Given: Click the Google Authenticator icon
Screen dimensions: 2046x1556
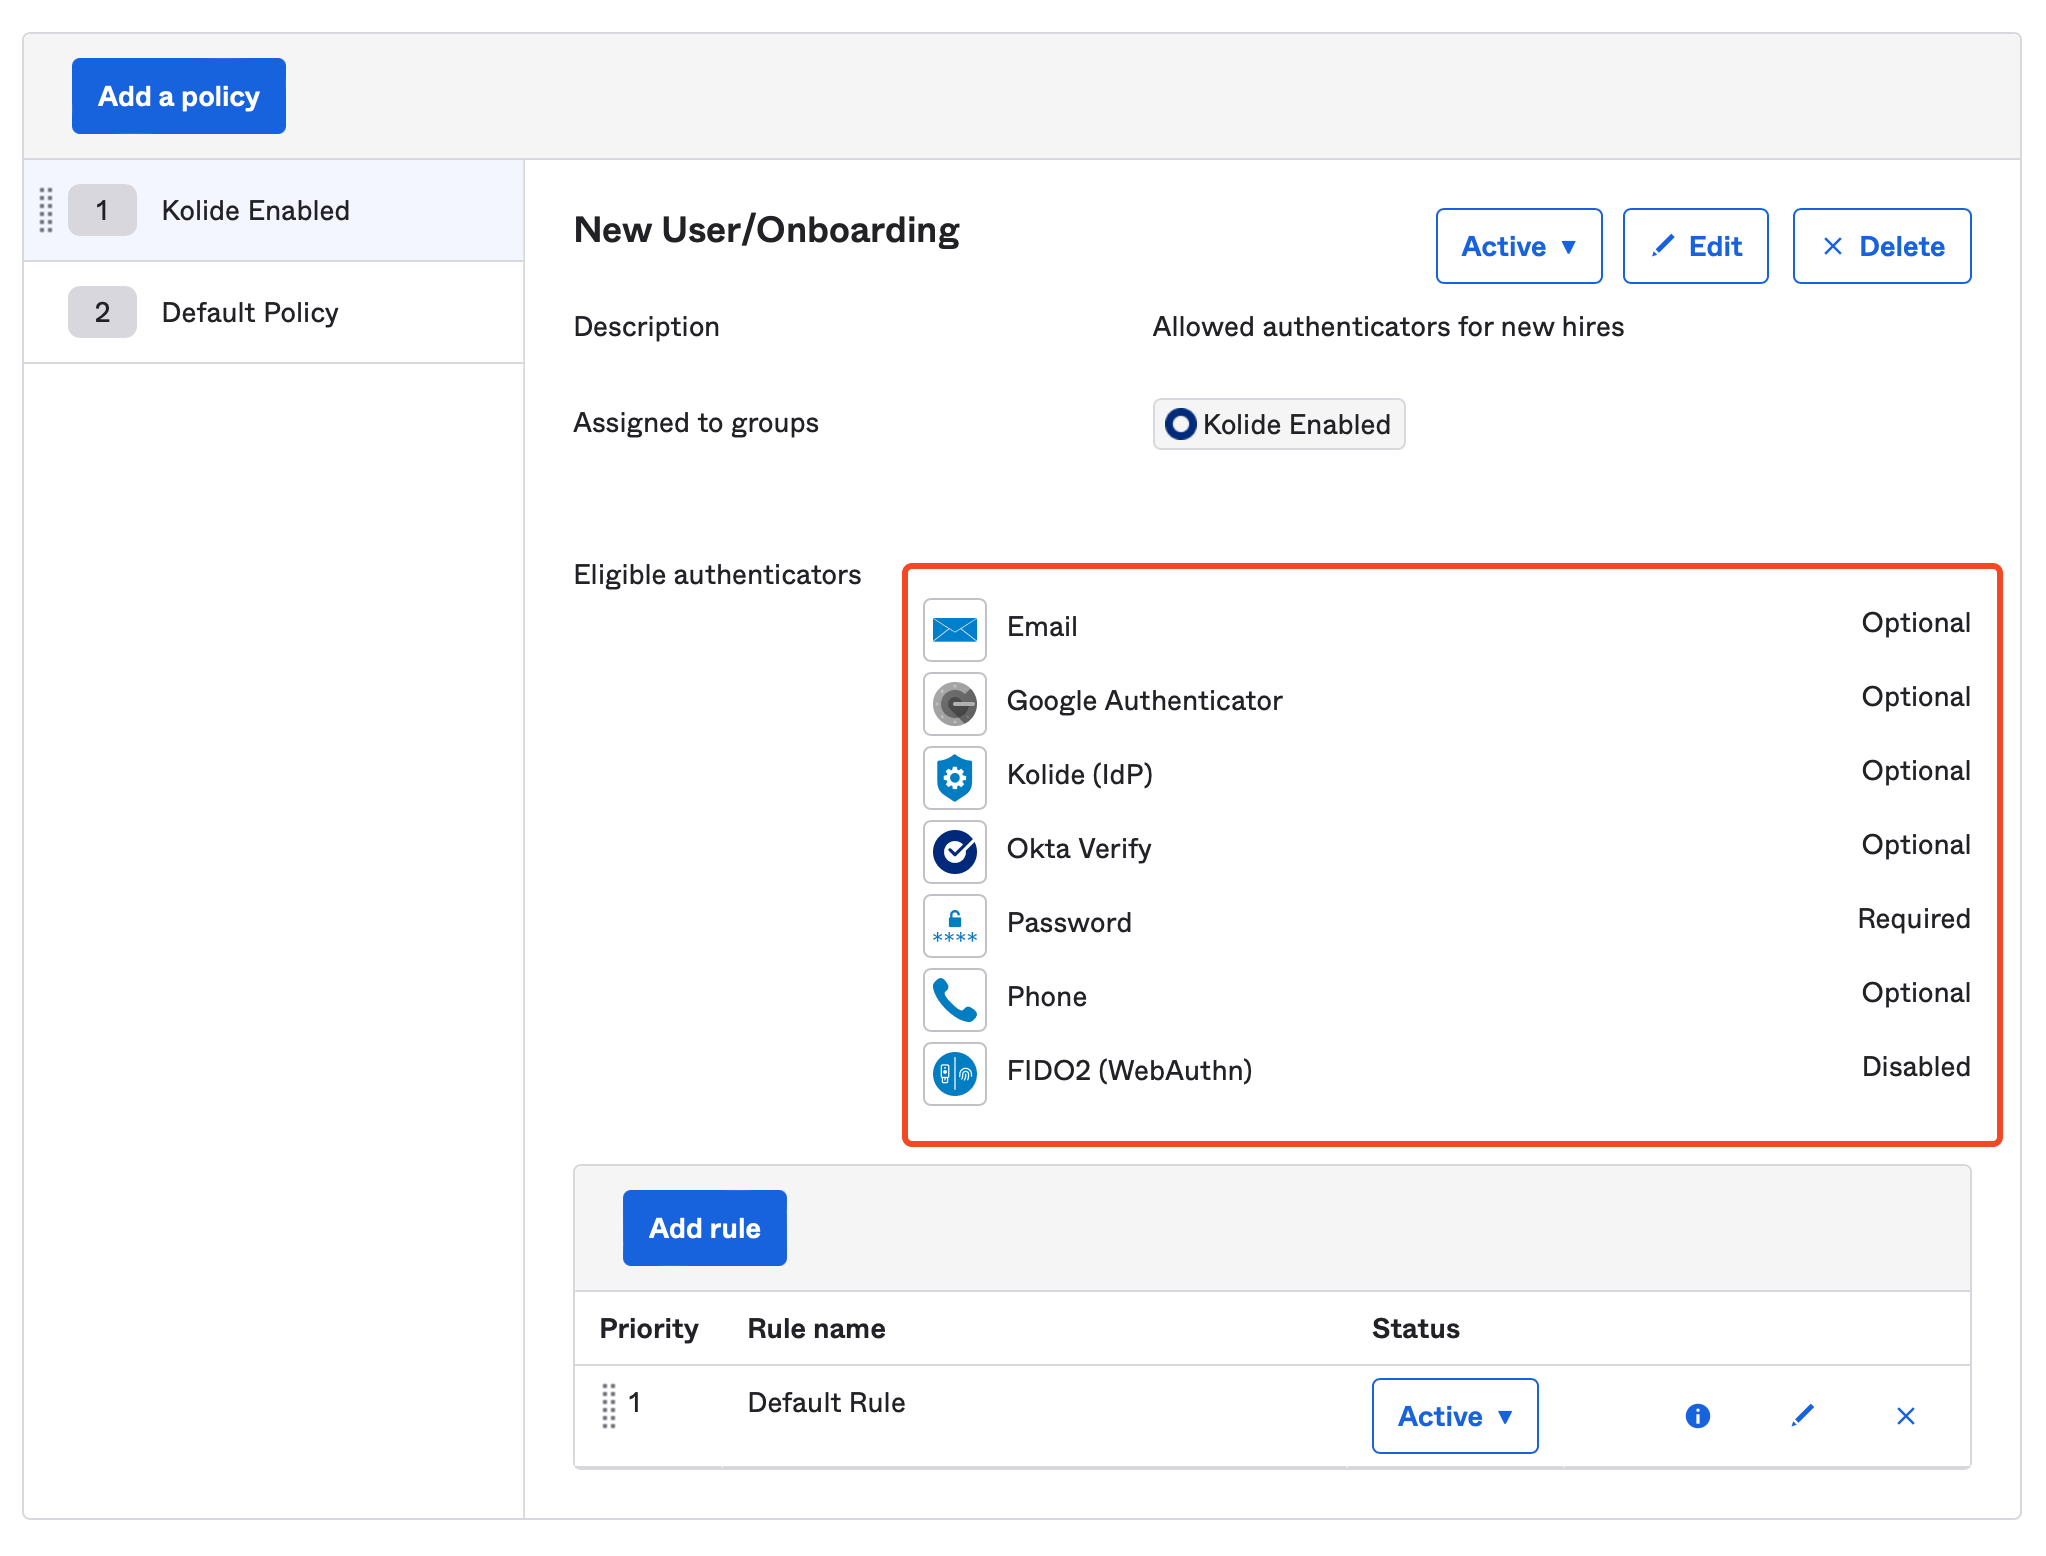Looking at the screenshot, I should 955,704.
